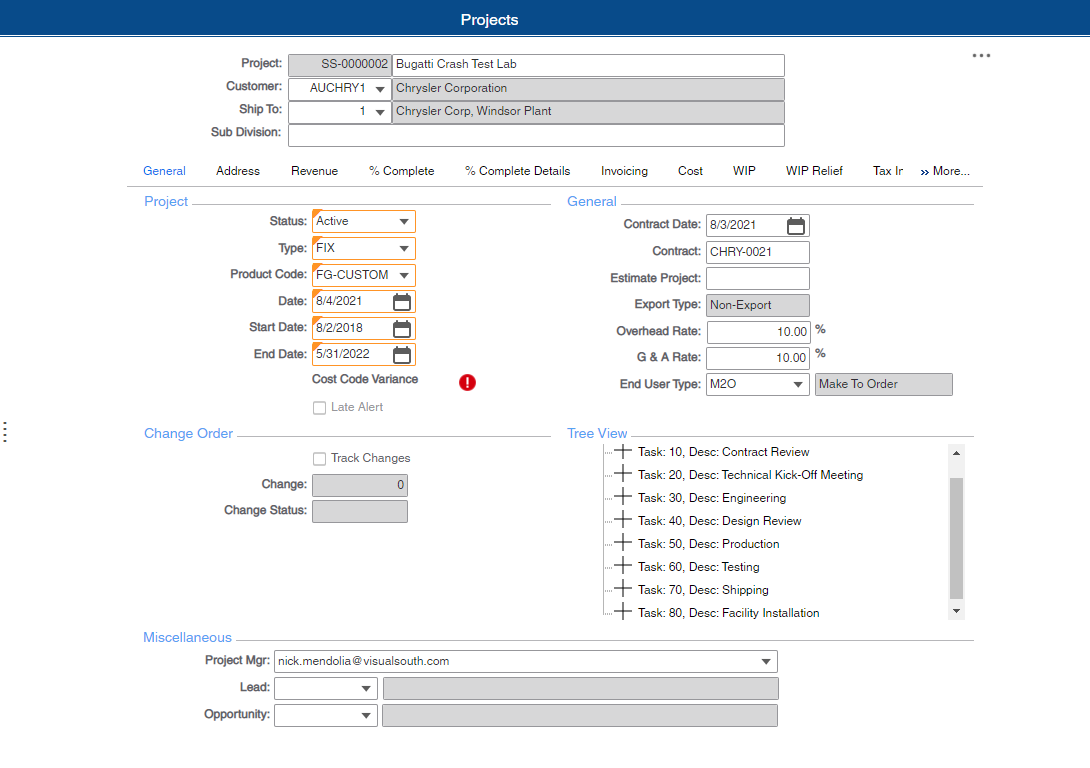Screen dimensions: 1090x768
Task: Open the Contract Date calendar picker
Action: [795, 225]
